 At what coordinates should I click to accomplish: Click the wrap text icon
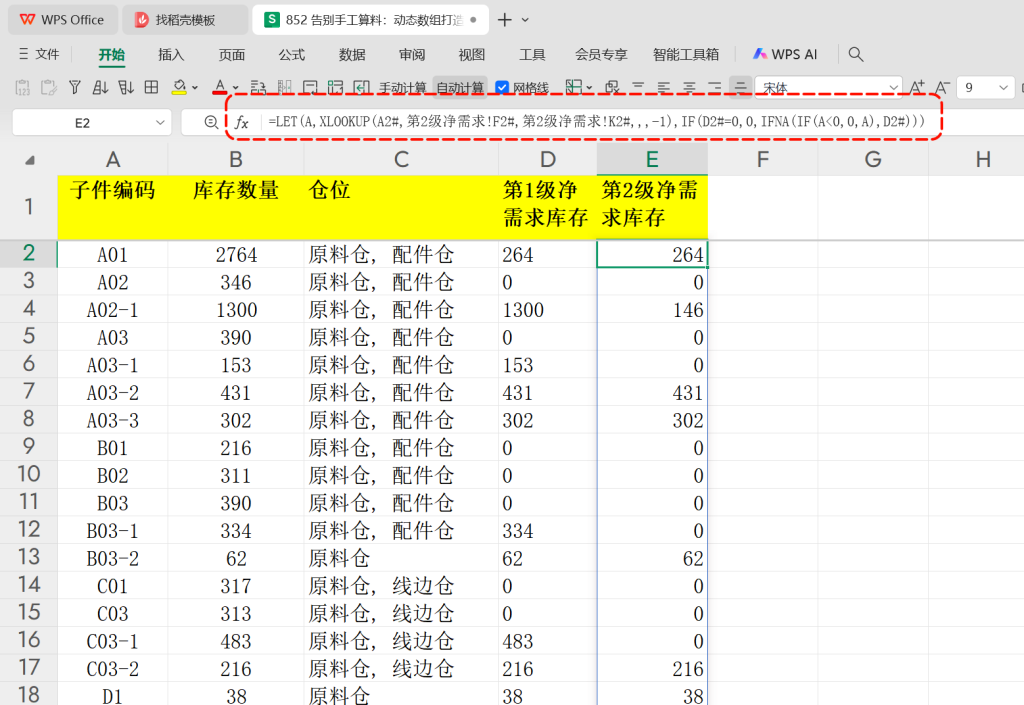coord(310,87)
